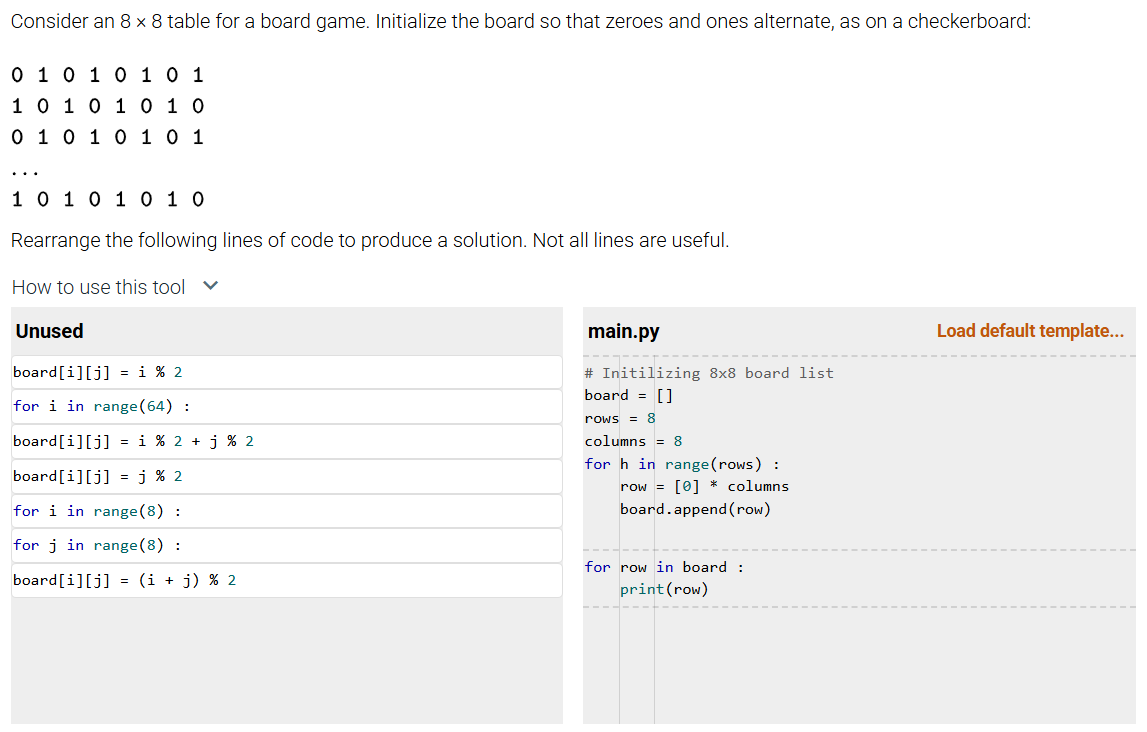Pick block 'board[i][j] = i % 2 + j % 2'

click(x=287, y=442)
